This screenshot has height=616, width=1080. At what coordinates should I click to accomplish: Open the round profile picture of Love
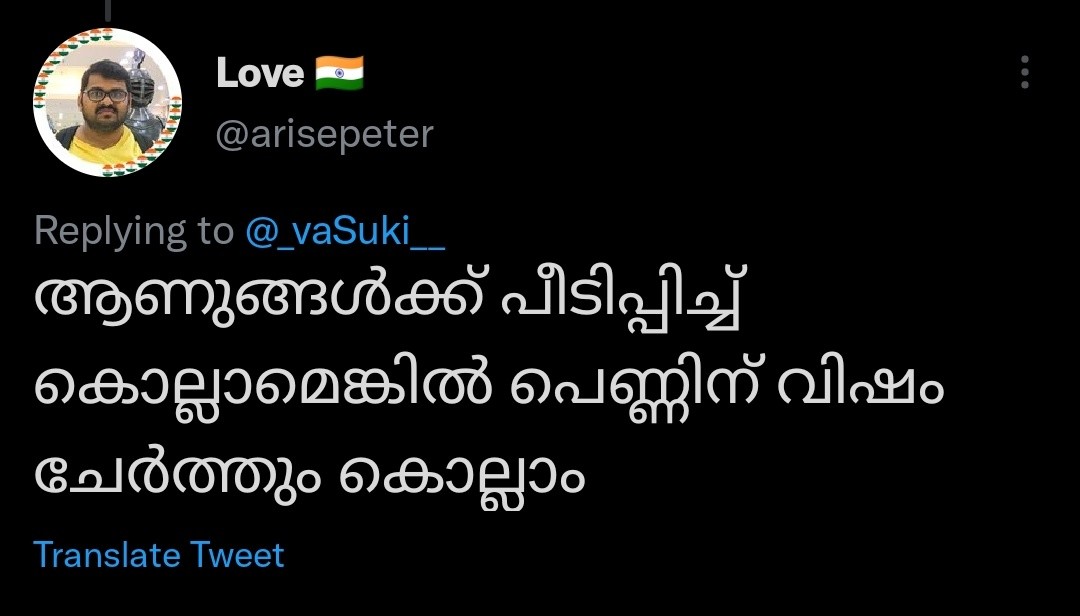click(x=107, y=103)
